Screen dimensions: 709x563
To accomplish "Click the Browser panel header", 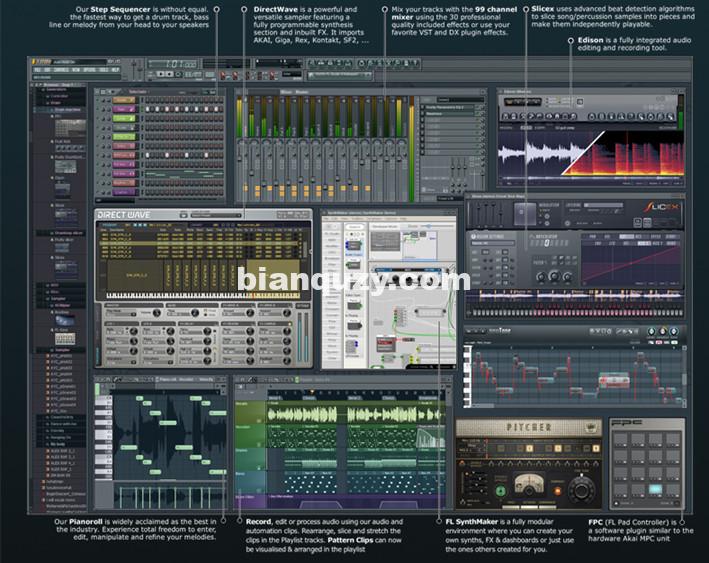I will (x=59, y=85).
